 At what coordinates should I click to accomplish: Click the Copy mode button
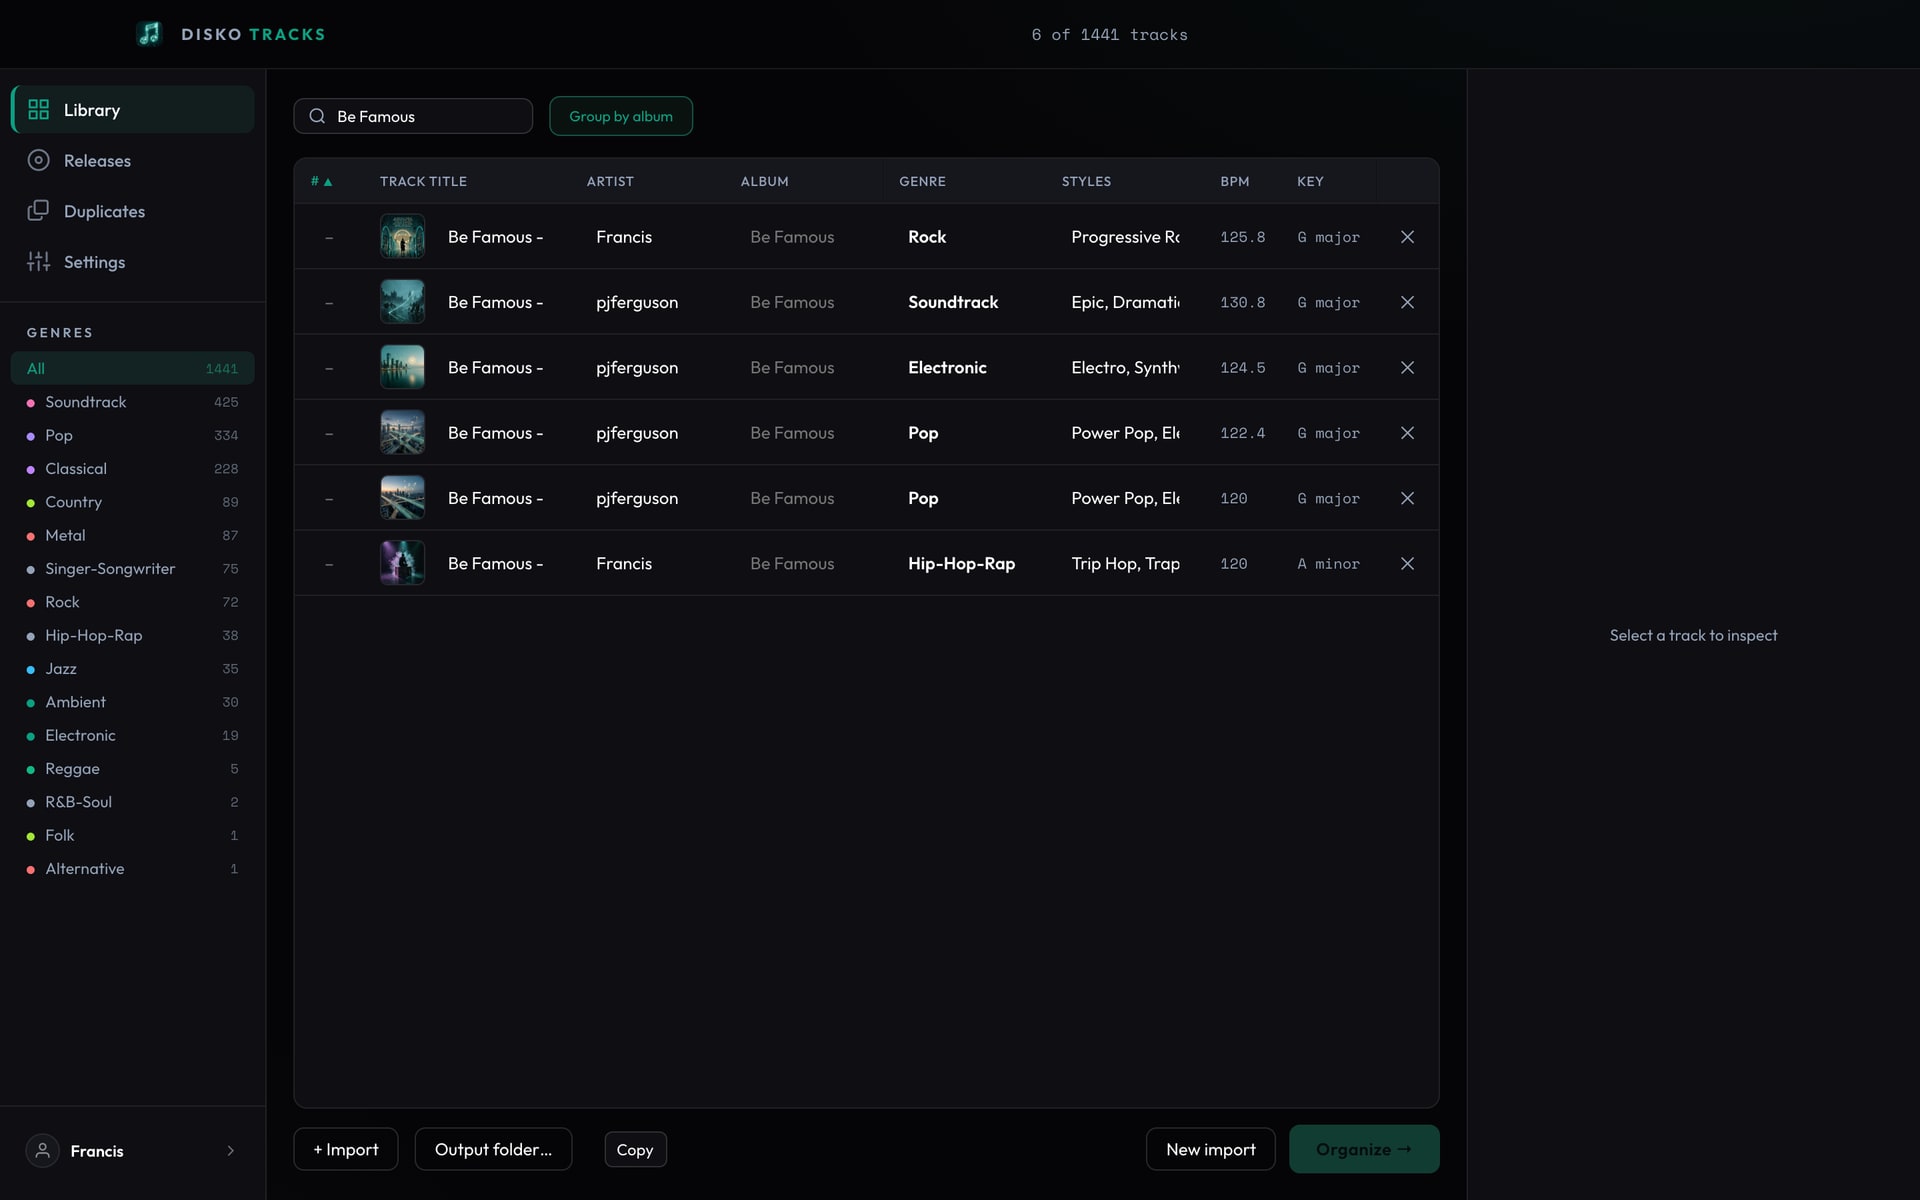tap(635, 1149)
